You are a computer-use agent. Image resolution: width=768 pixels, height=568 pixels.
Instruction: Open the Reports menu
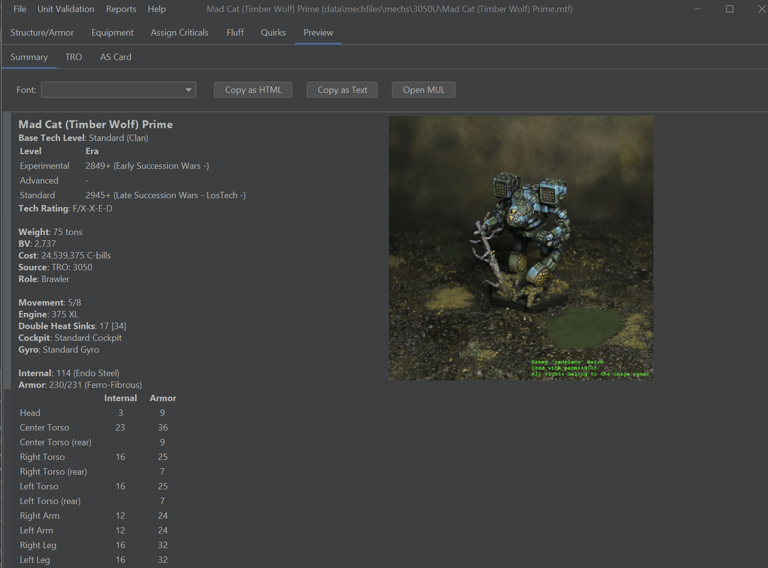point(121,9)
